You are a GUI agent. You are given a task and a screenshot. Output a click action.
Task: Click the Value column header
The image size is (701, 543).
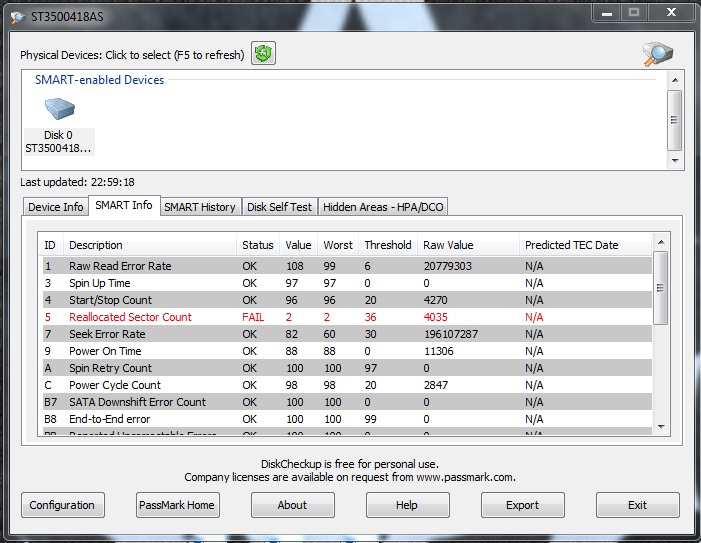coord(298,245)
